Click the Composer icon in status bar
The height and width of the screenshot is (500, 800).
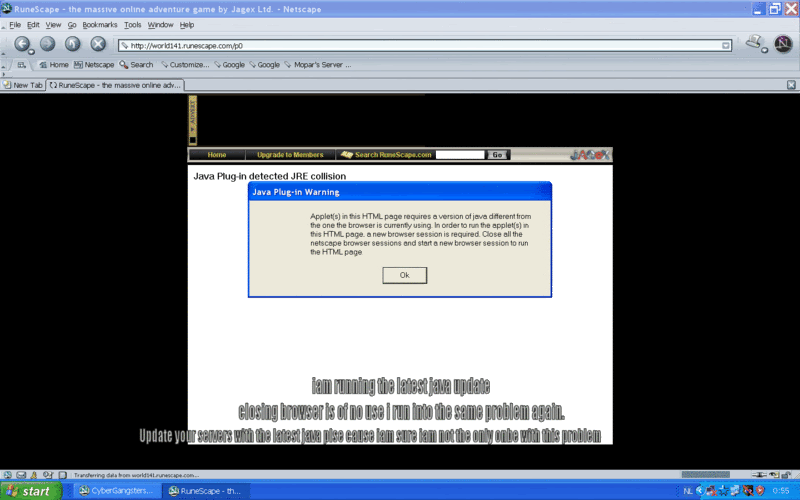pos(62,475)
